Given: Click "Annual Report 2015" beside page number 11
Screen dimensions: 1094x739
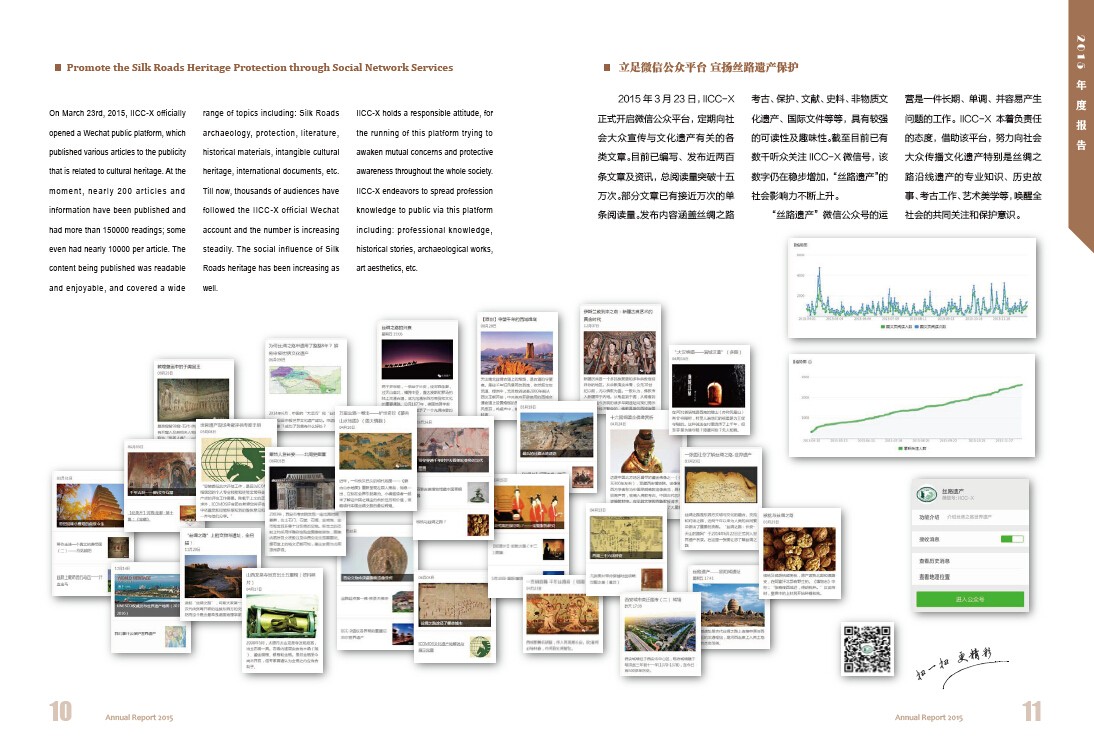Looking at the screenshot, I should click(929, 717).
